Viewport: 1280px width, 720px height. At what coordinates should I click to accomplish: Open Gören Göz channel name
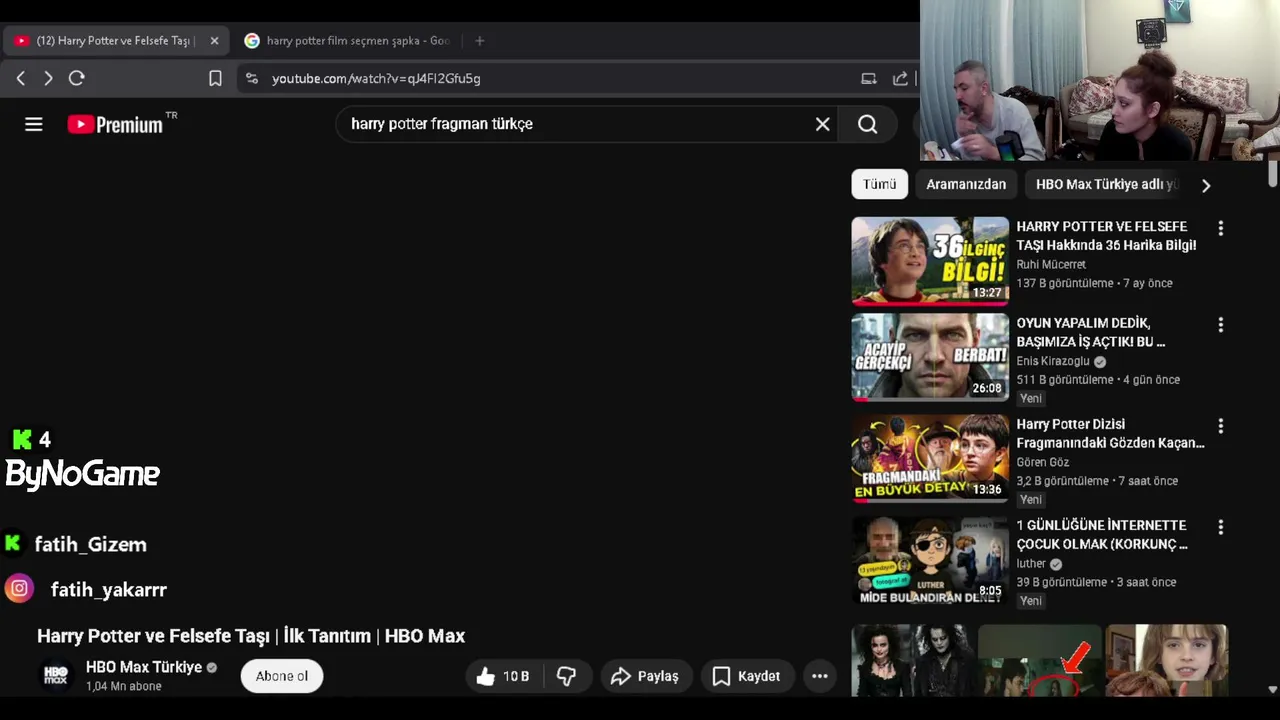1042,463
